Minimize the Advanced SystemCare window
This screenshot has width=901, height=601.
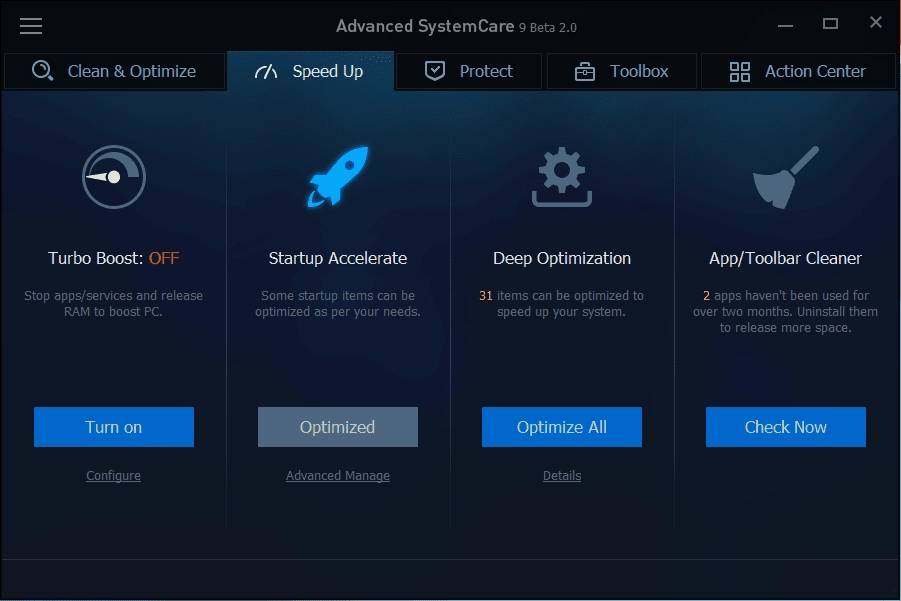click(786, 25)
